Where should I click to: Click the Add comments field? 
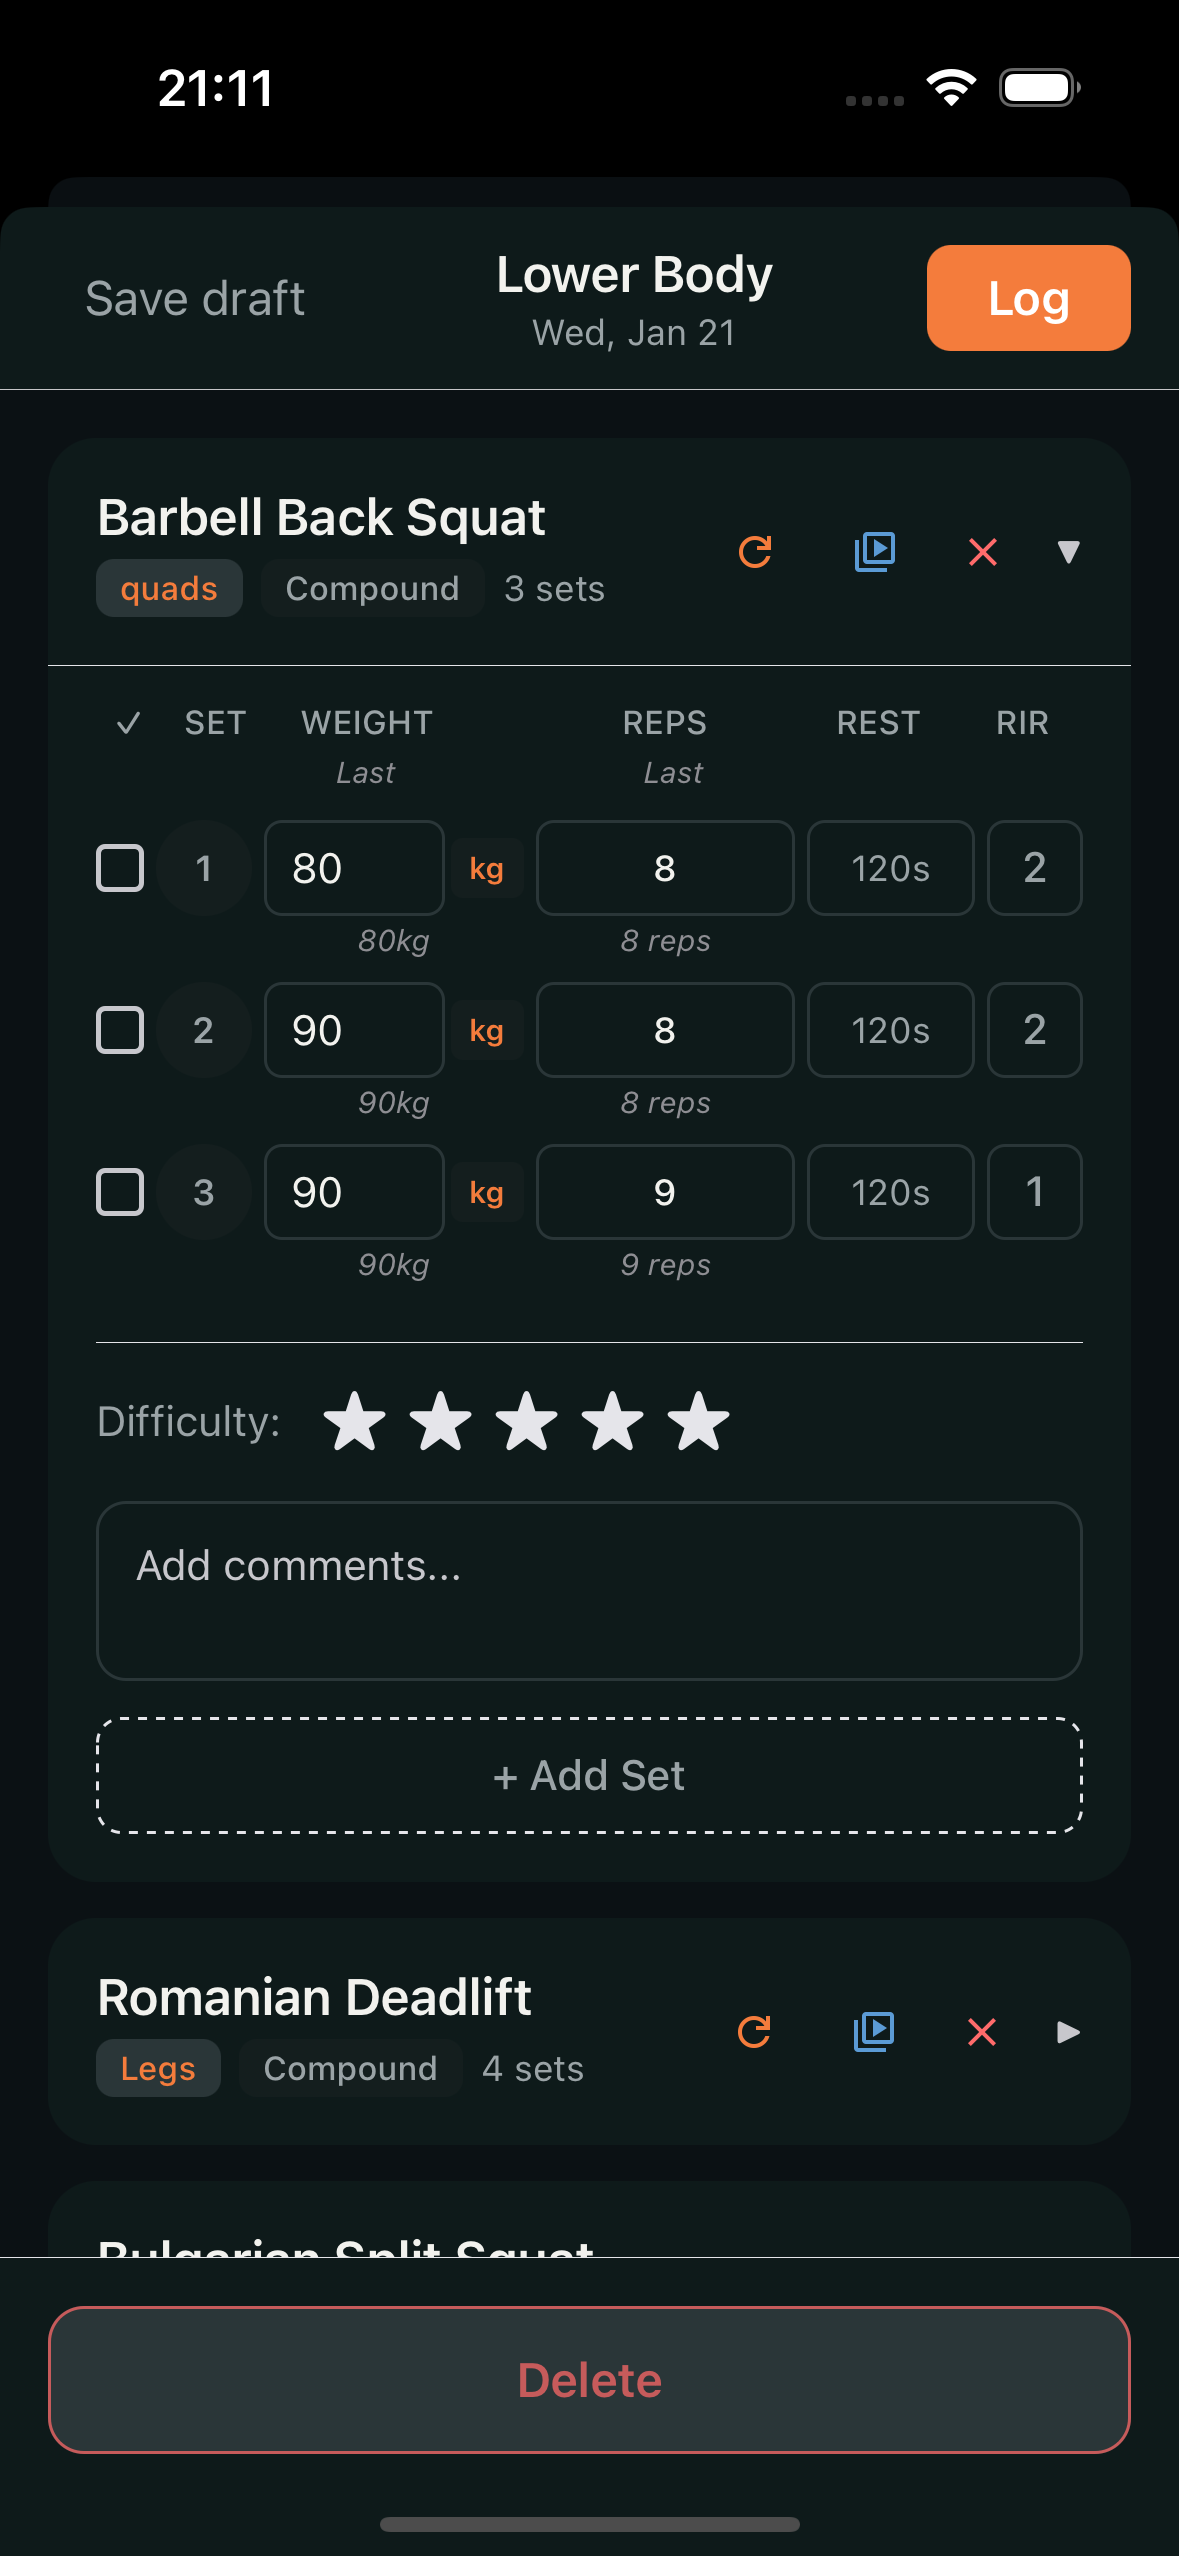tap(589, 1590)
